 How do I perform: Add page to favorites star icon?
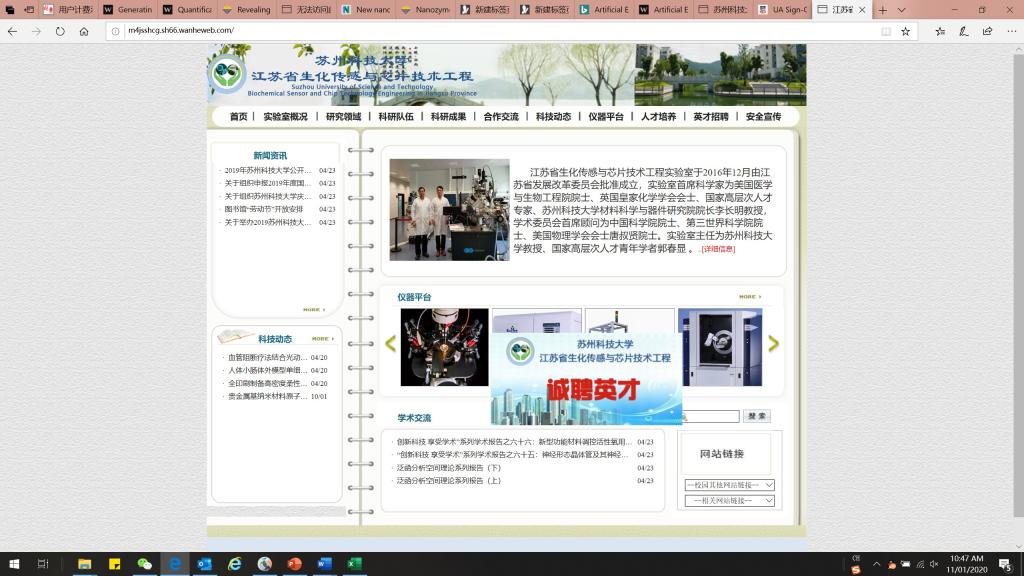coord(905,31)
